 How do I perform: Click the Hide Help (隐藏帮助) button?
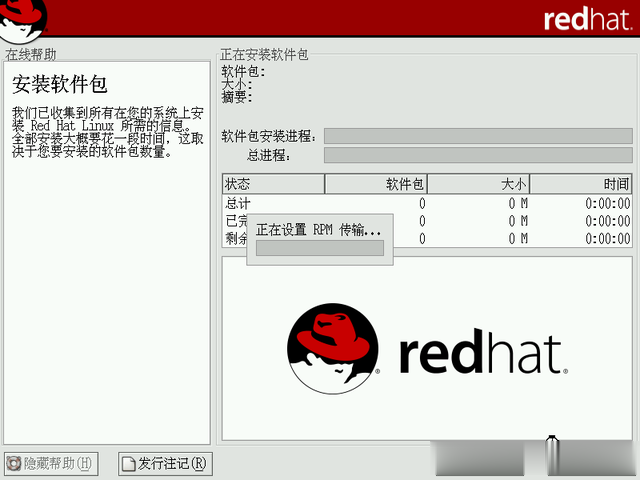[x=51, y=463]
